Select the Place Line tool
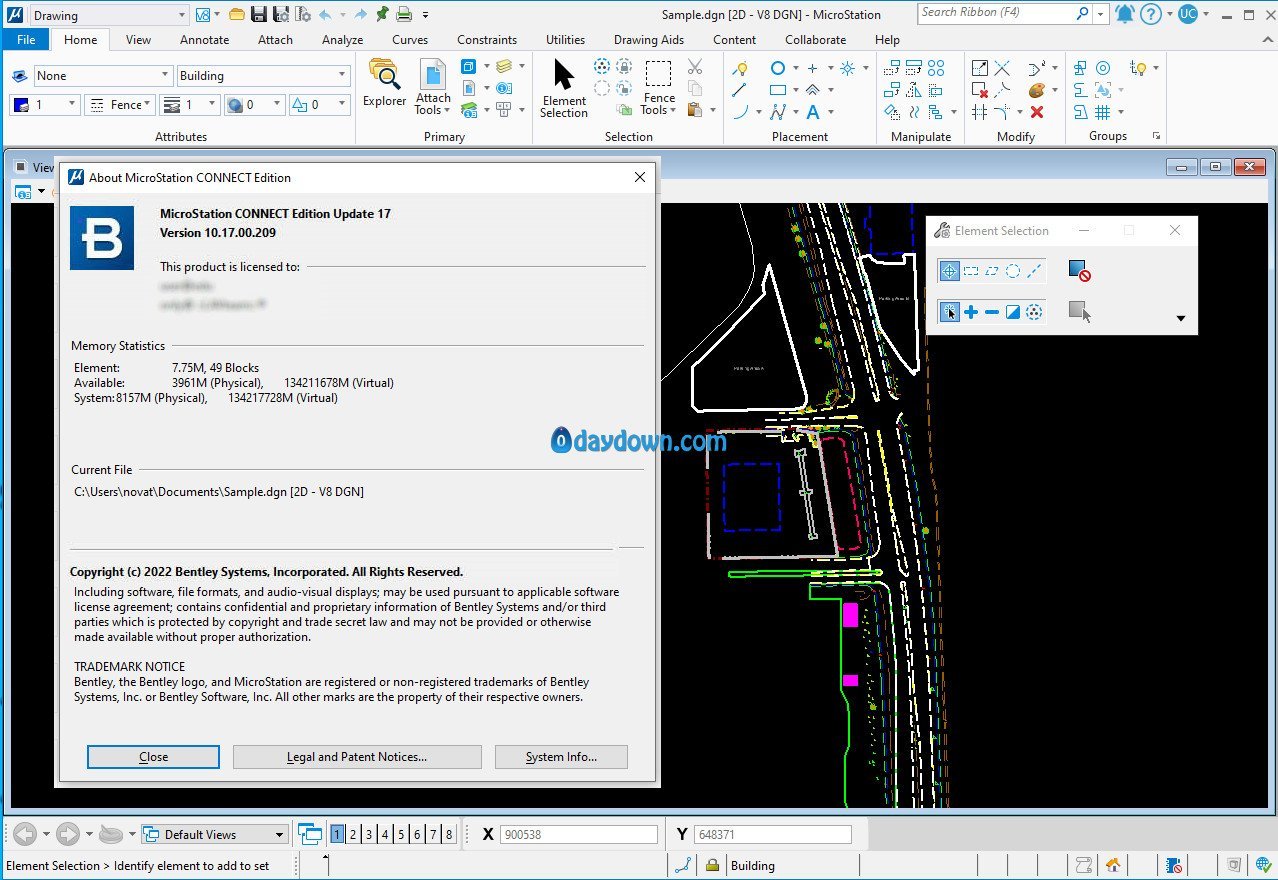Viewport: 1278px width, 880px height. pyautogui.click(x=739, y=90)
